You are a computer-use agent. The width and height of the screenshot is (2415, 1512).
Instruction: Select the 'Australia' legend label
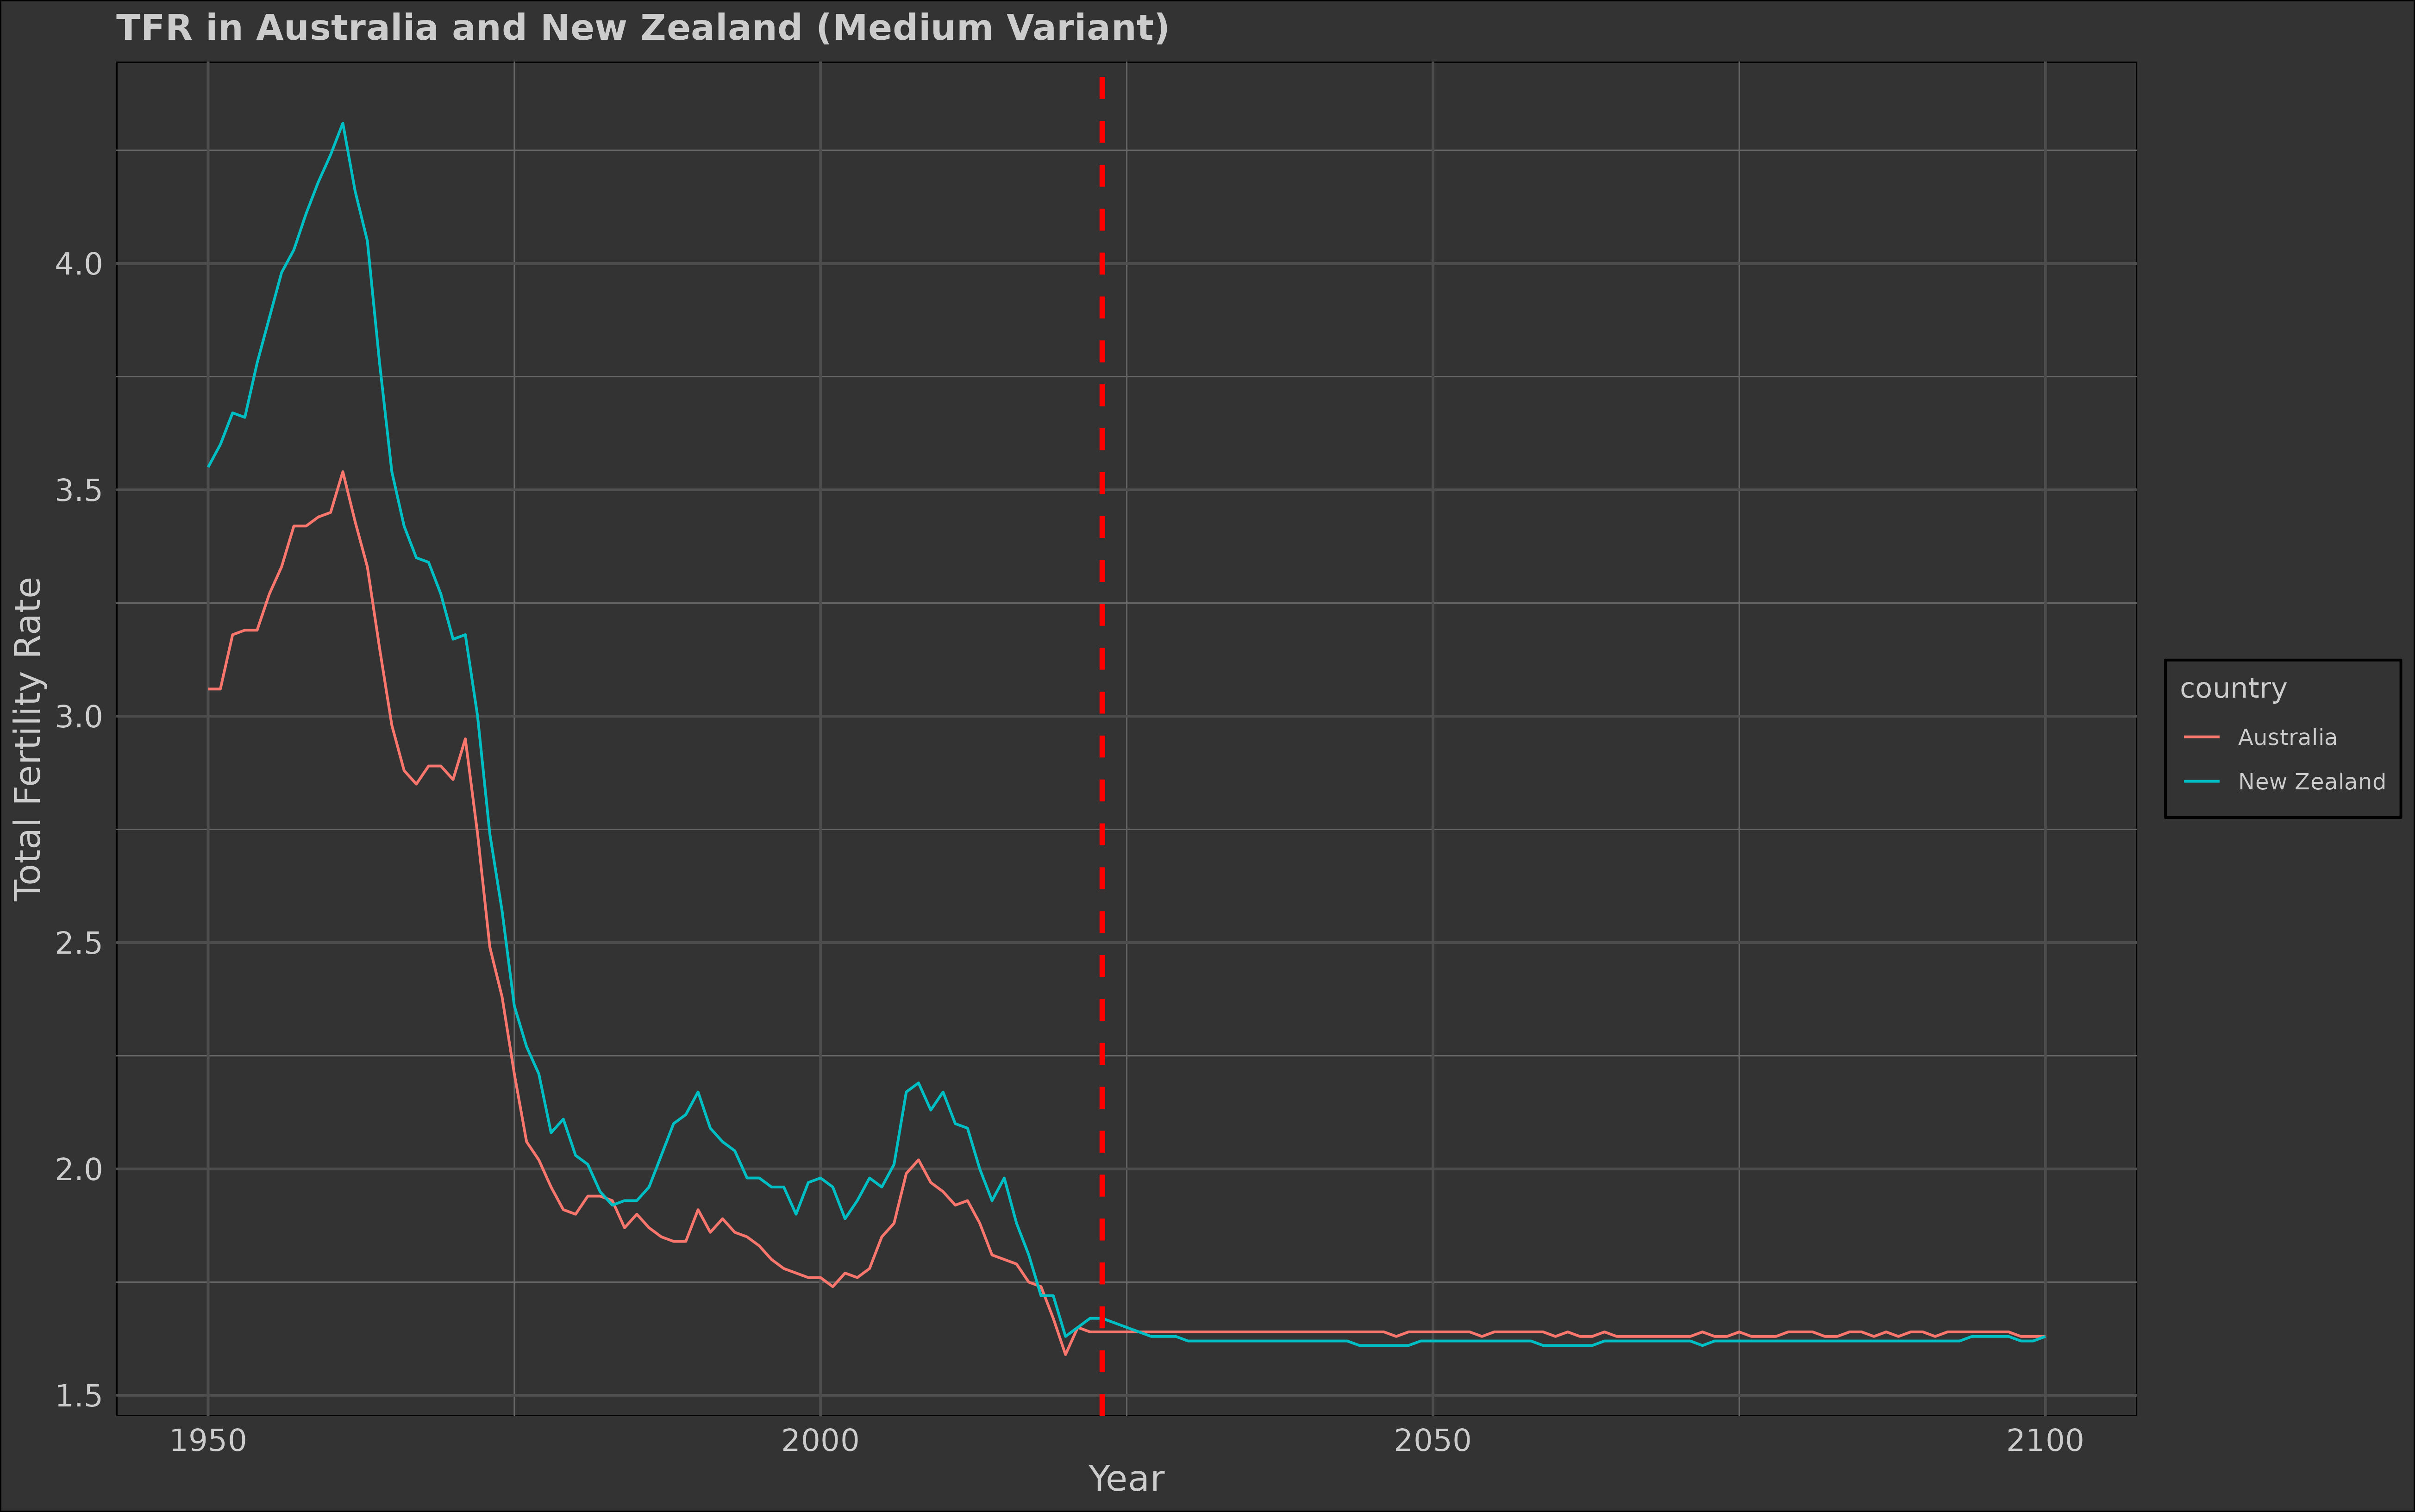pyautogui.click(x=2287, y=737)
